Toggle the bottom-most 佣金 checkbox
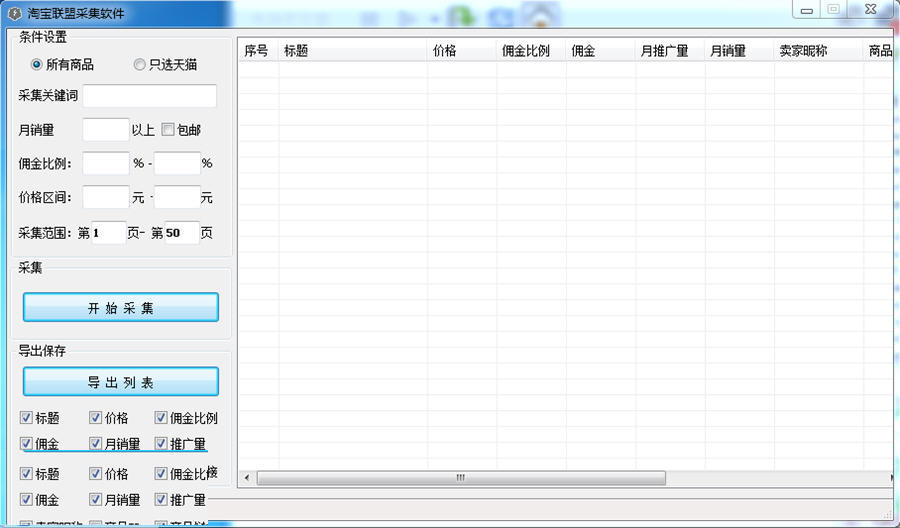The image size is (900, 528). click(26, 499)
